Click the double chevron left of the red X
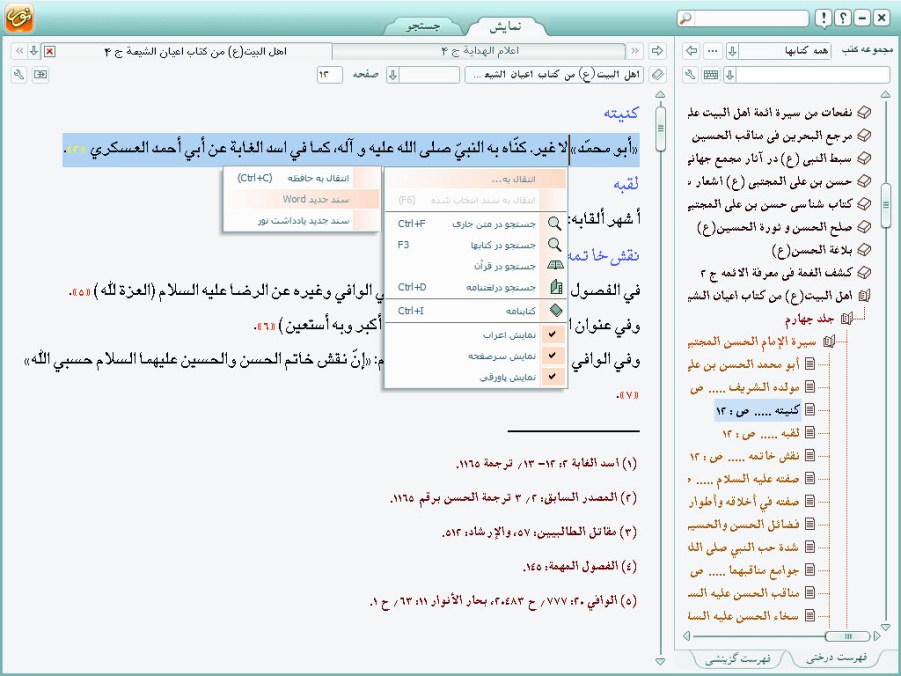901x676 pixels. pyautogui.click(x=20, y=51)
